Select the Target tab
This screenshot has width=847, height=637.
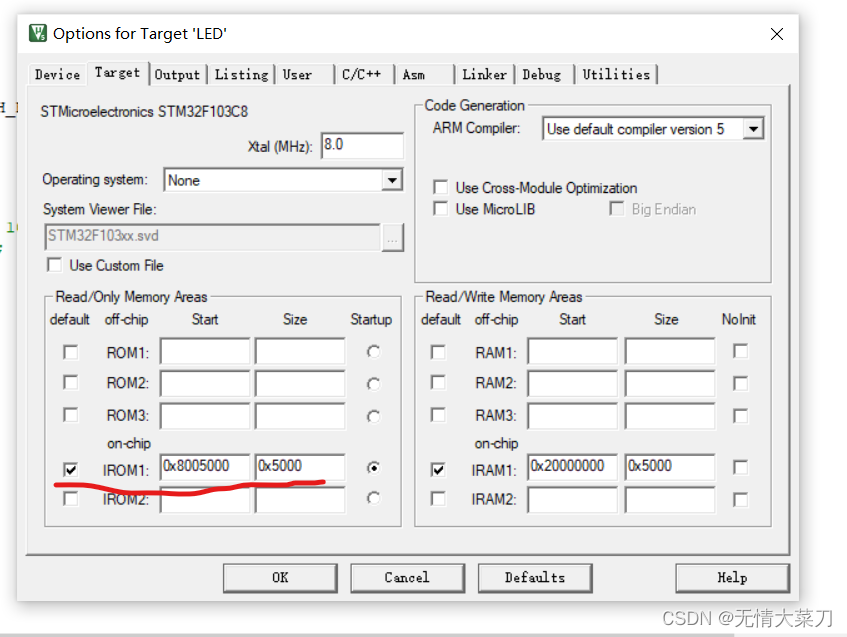[x=117, y=72]
